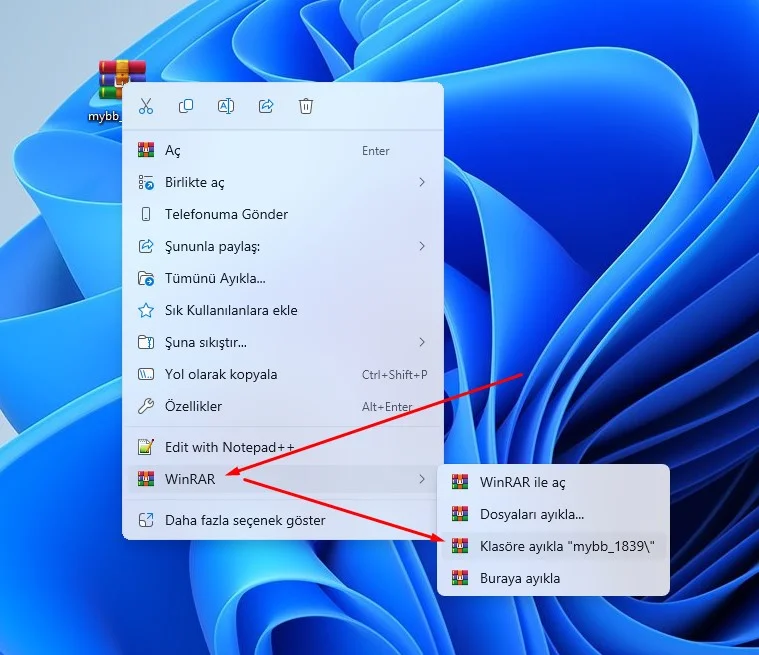
Task: Select Buraya ayıkla in submenu
Action: click(553, 578)
